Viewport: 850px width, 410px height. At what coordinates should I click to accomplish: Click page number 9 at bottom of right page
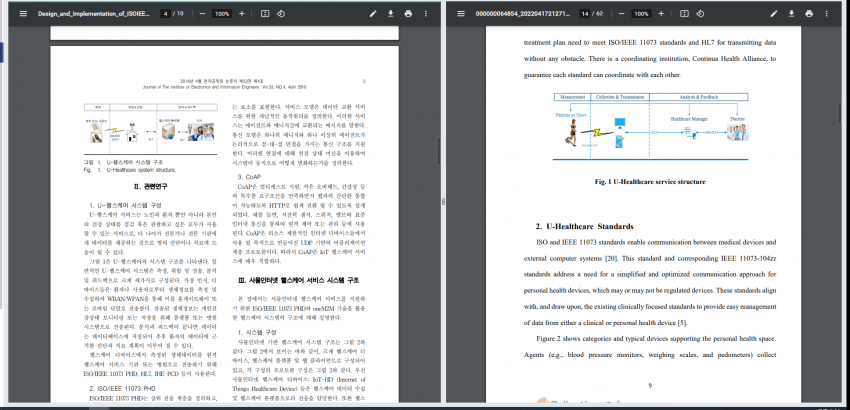tap(649, 386)
